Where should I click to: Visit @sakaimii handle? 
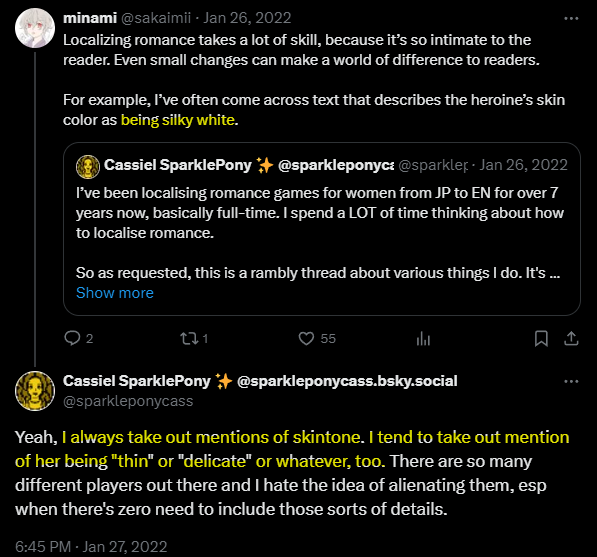pyautogui.click(x=156, y=18)
